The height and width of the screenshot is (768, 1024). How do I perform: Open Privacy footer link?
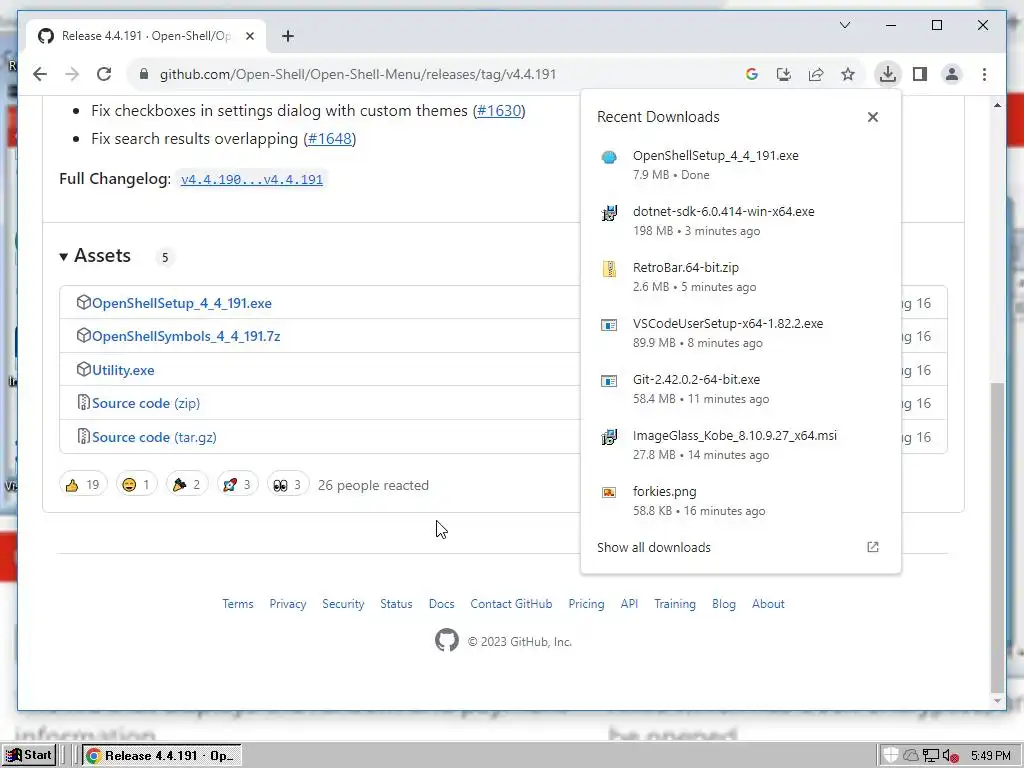[x=288, y=604]
